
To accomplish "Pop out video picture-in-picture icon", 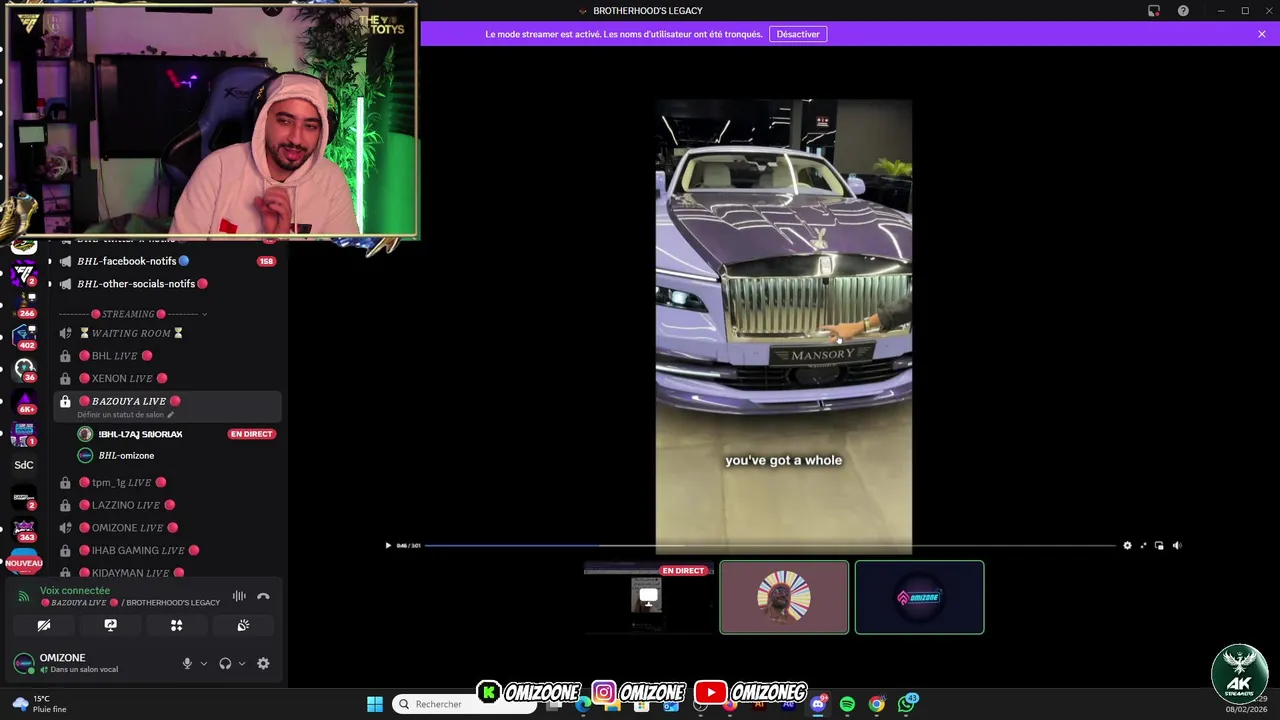I will click(x=1159, y=545).
